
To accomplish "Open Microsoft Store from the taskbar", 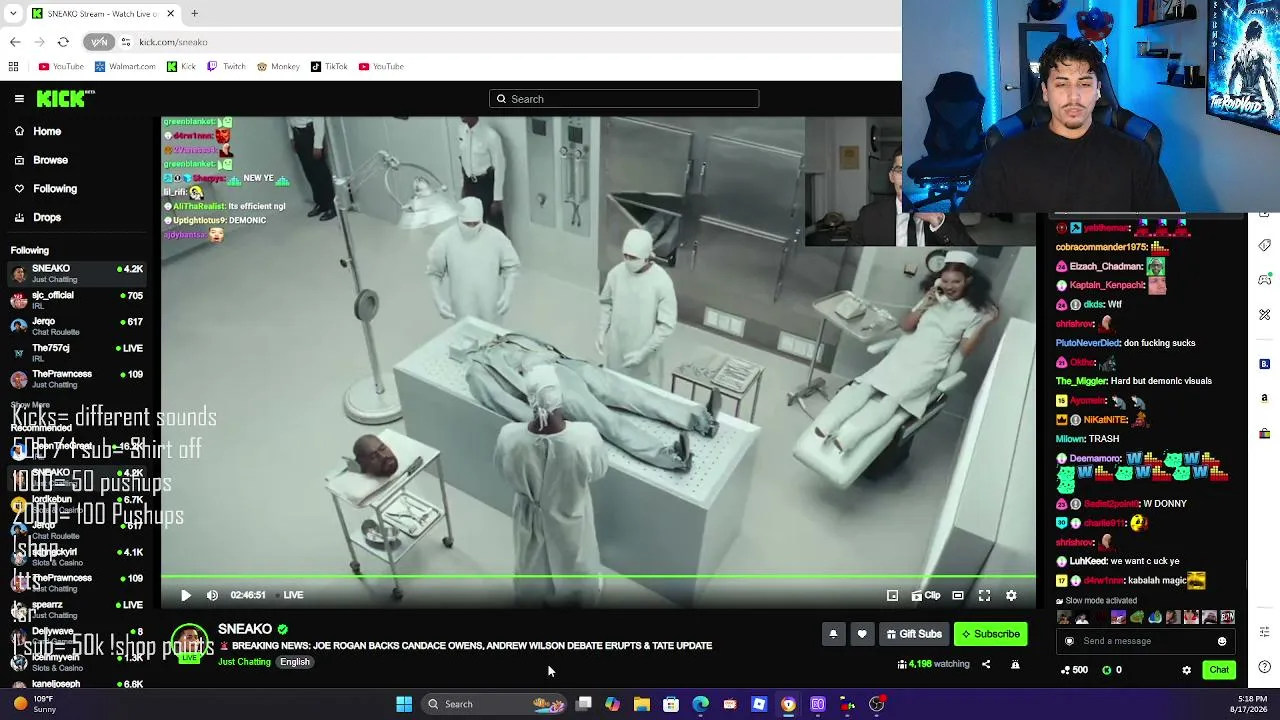I will click(671, 704).
